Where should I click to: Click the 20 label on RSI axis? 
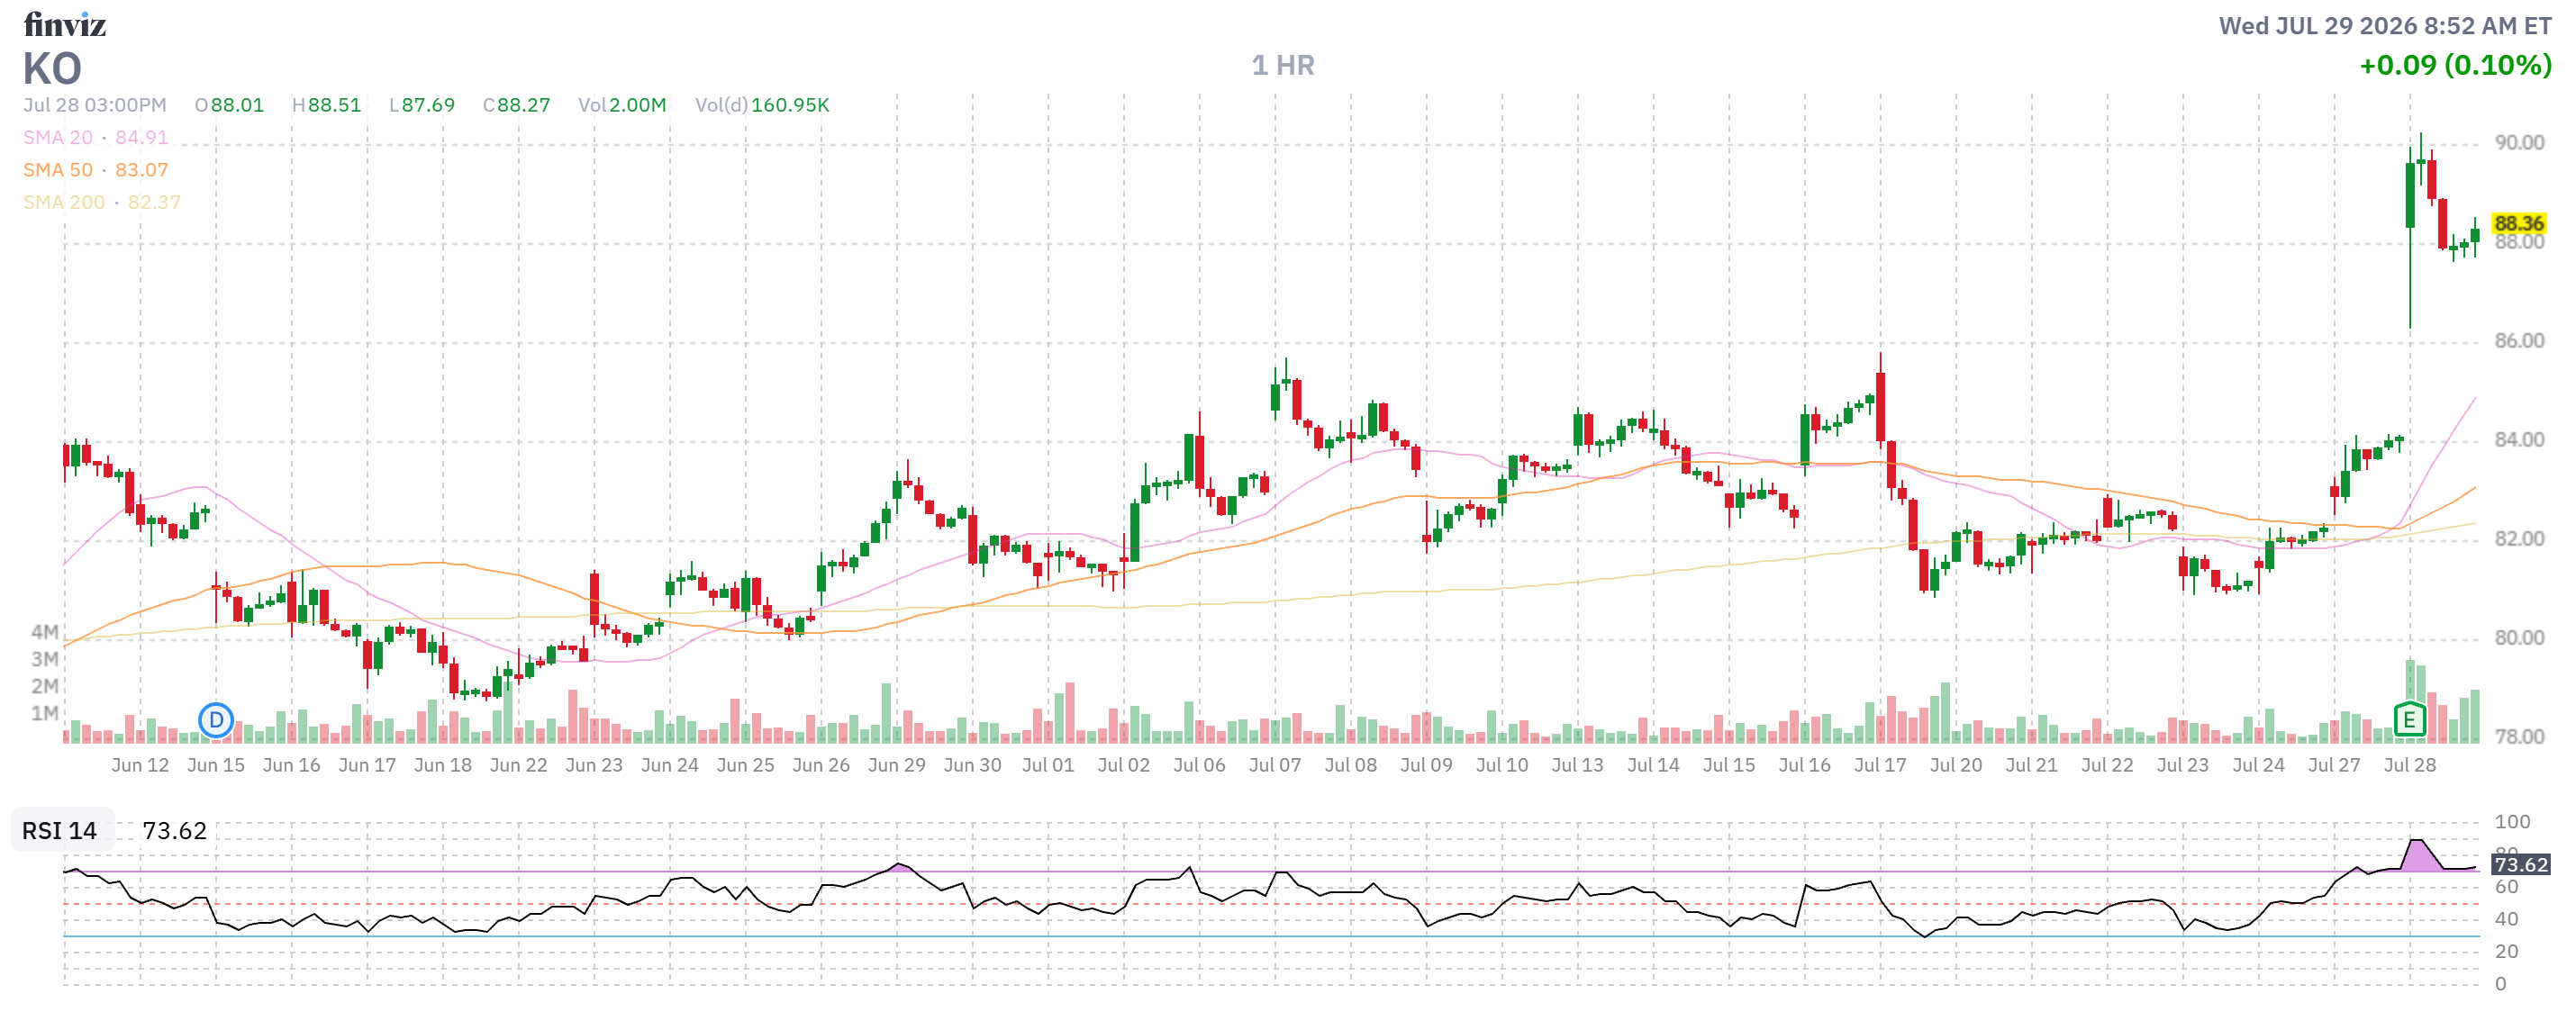tap(2506, 951)
